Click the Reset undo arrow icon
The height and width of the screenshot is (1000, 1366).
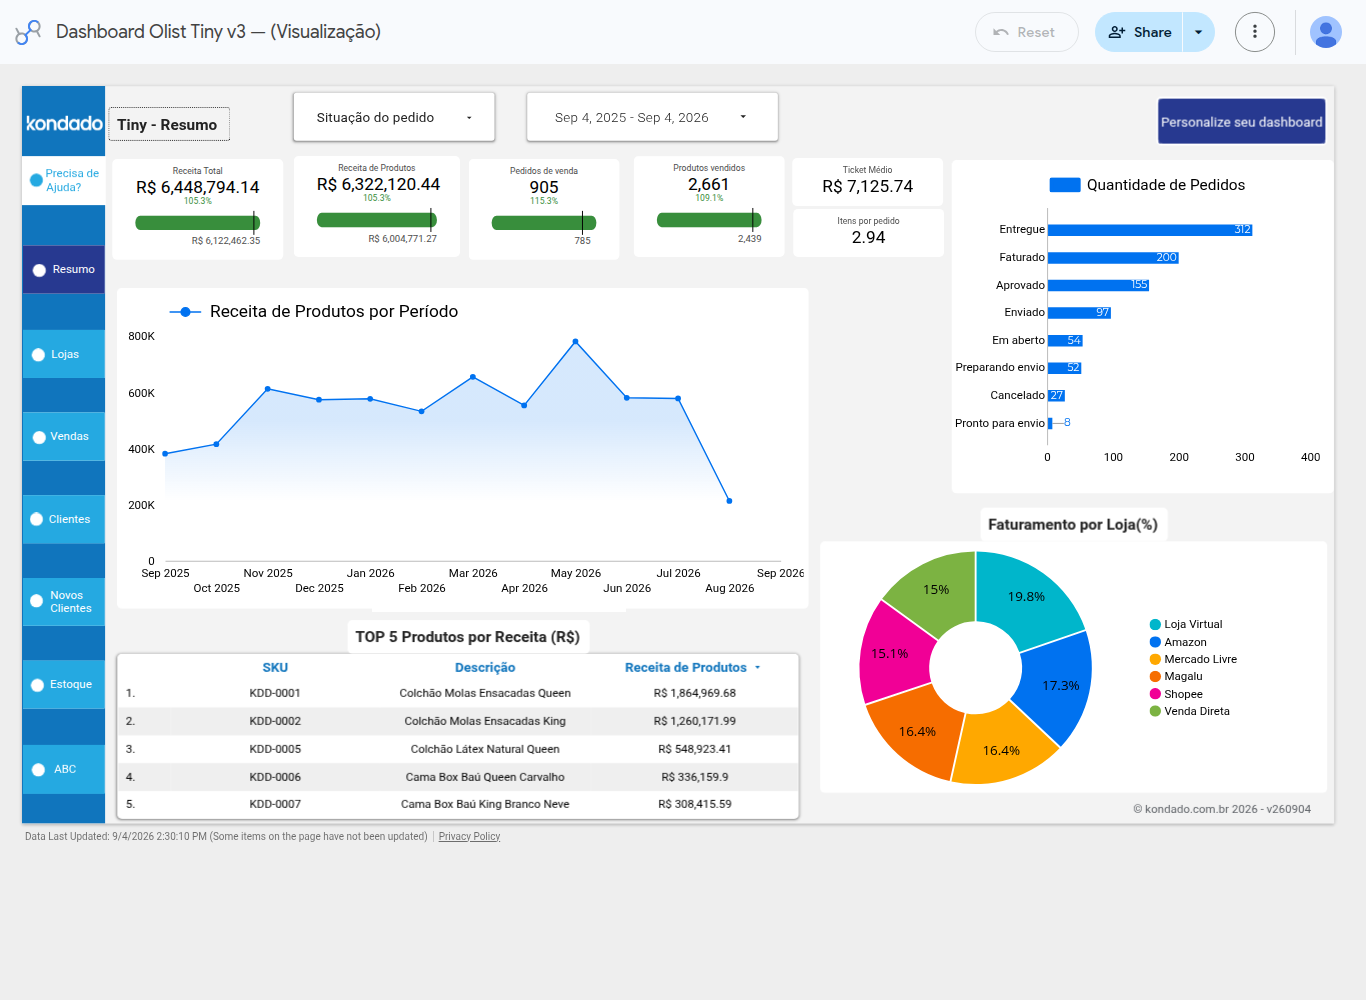click(x=1000, y=32)
